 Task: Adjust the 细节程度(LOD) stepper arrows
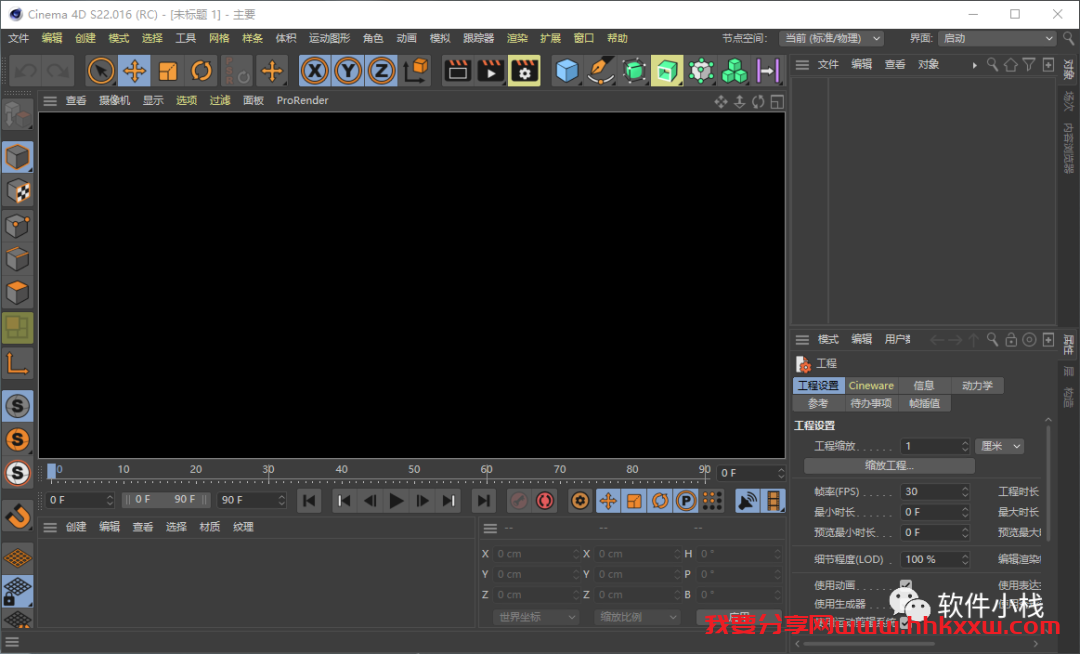coord(965,560)
